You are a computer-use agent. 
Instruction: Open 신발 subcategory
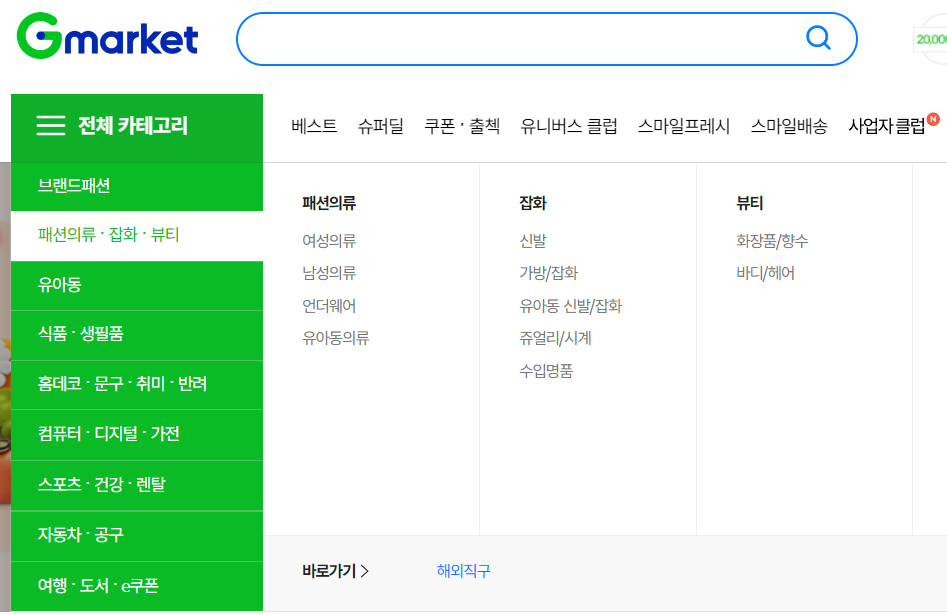point(533,241)
